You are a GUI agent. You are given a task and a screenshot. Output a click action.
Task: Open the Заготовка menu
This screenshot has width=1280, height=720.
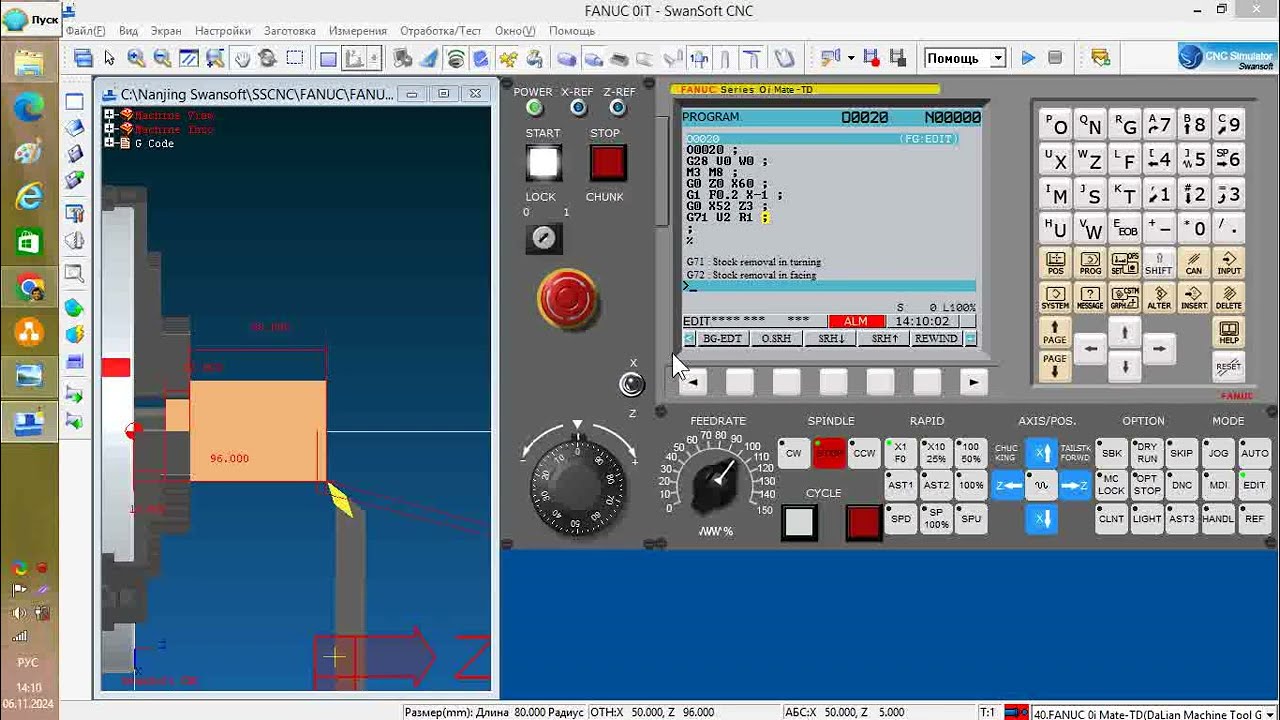pyautogui.click(x=290, y=31)
